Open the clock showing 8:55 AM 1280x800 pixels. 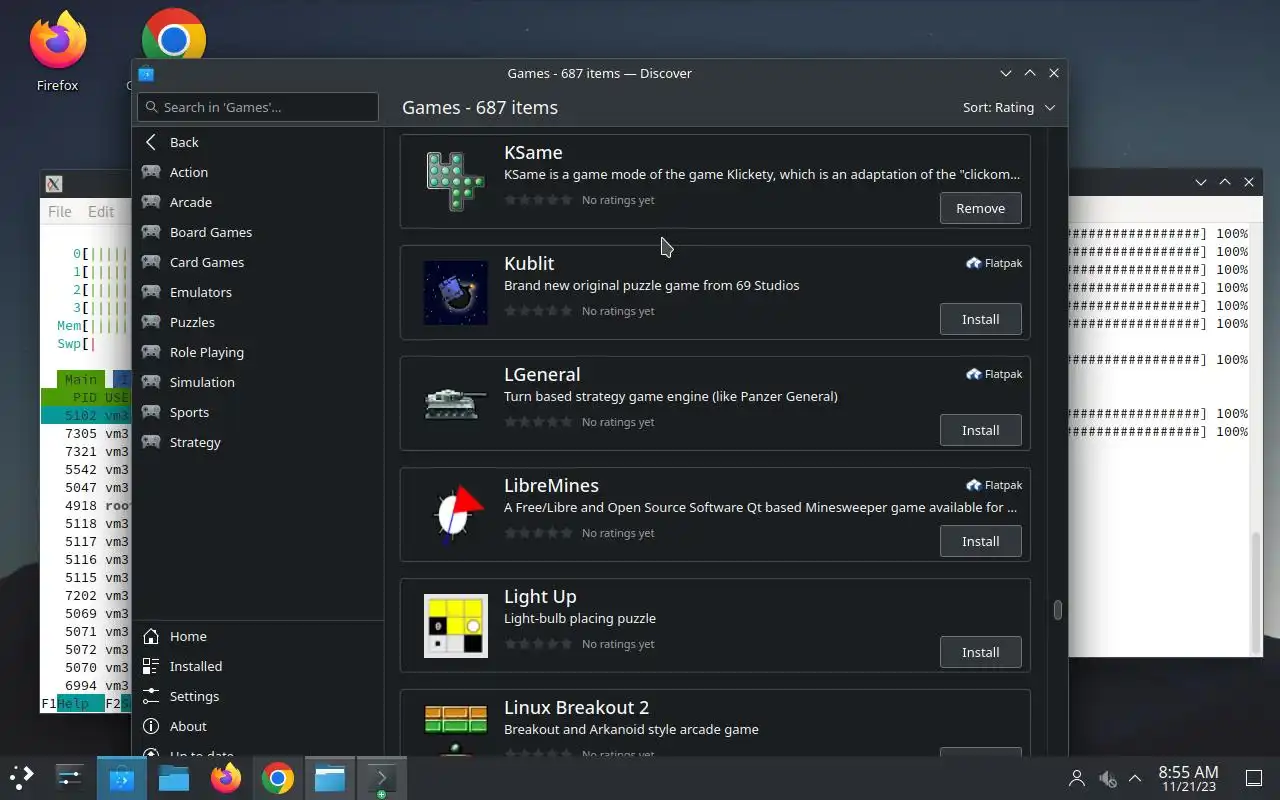(x=1188, y=778)
